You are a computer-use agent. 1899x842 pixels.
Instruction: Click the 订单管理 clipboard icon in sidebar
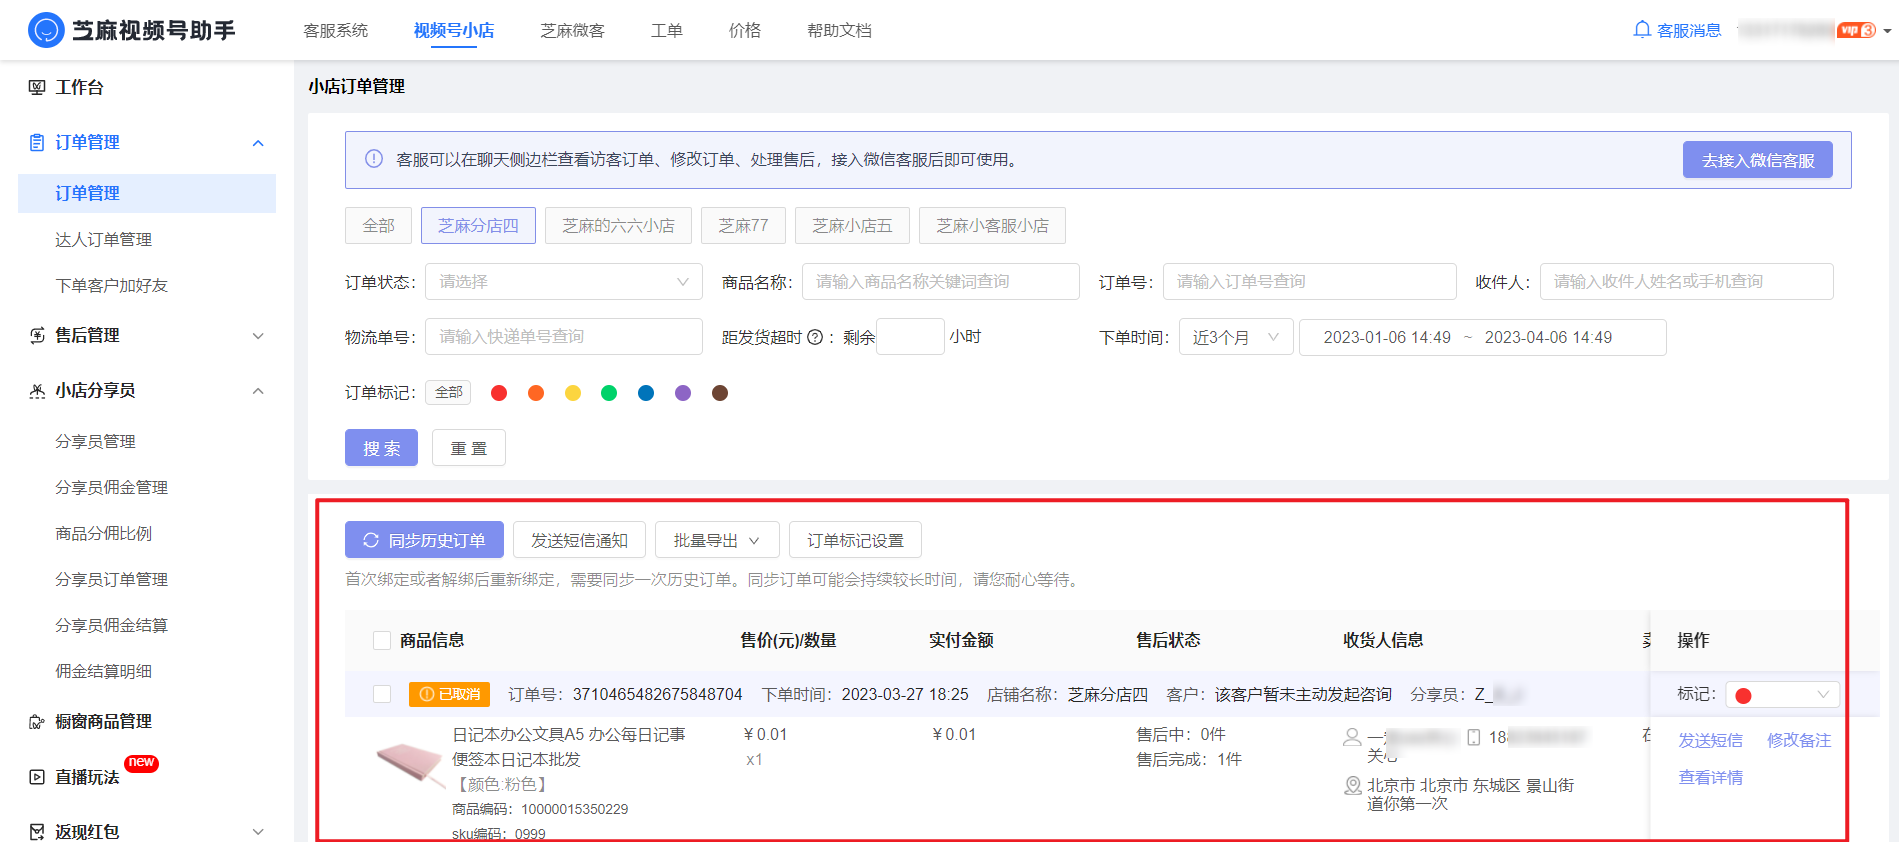coord(37,142)
